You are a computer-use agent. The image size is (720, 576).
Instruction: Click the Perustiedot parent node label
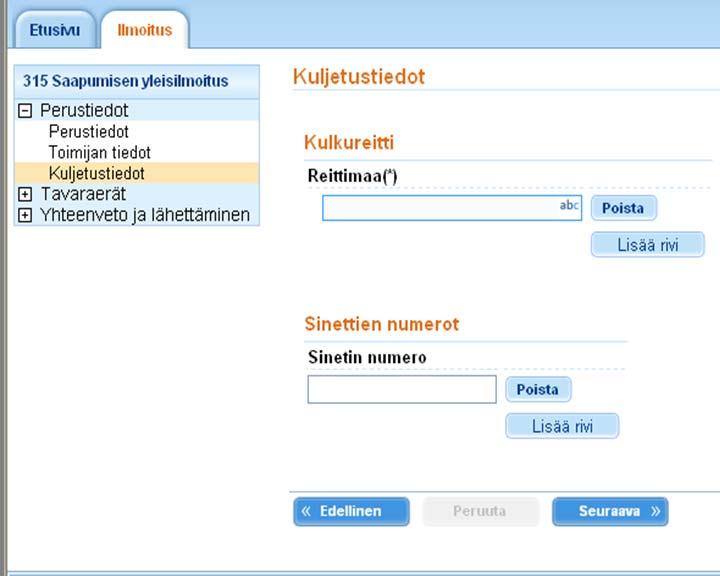[84, 111]
